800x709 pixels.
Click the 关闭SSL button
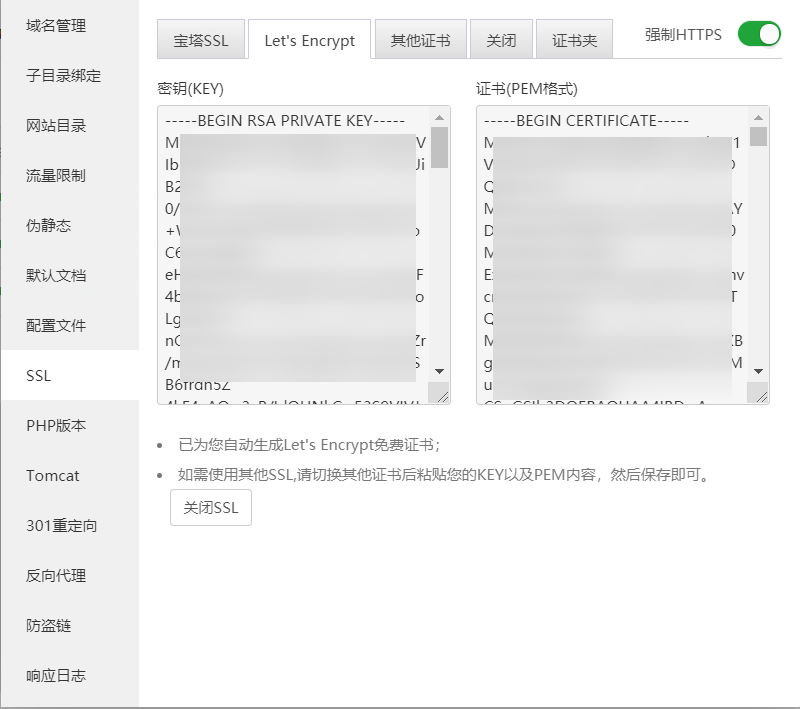[x=211, y=508]
